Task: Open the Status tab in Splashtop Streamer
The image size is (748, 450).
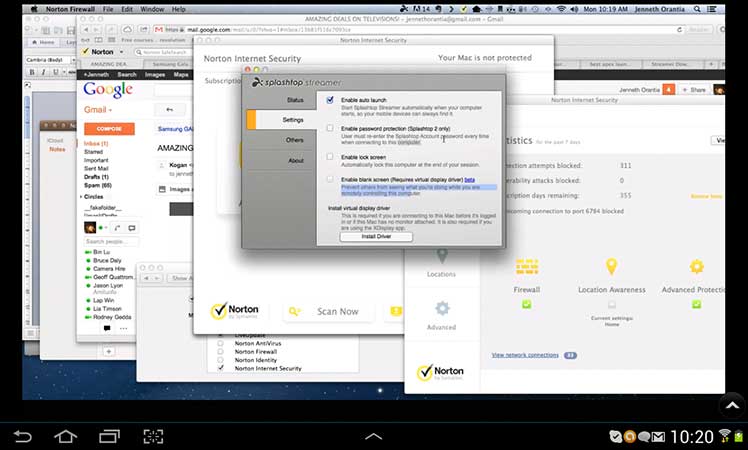Action: pos(295,100)
